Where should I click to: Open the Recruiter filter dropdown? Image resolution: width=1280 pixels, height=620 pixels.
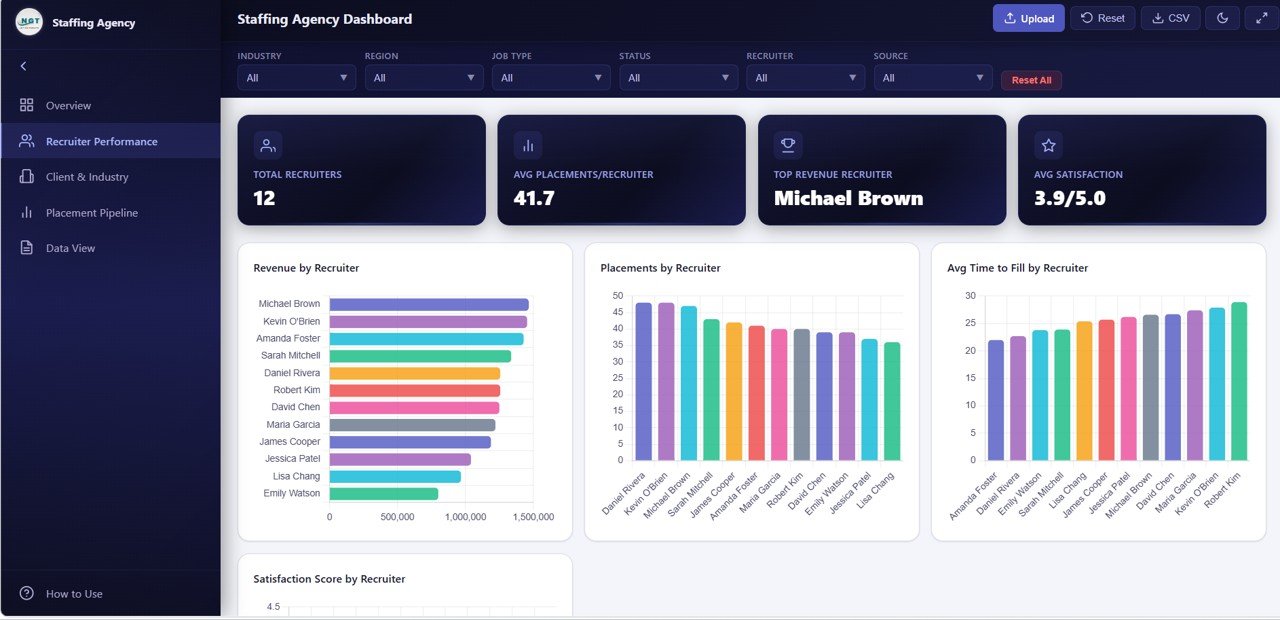pos(805,76)
